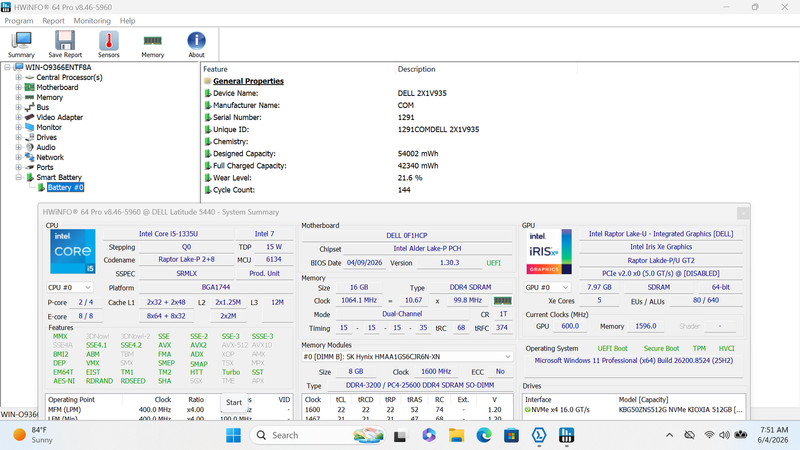Open the Help menu
Screen dimensions: 800x450
pyautogui.click(x=128, y=21)
